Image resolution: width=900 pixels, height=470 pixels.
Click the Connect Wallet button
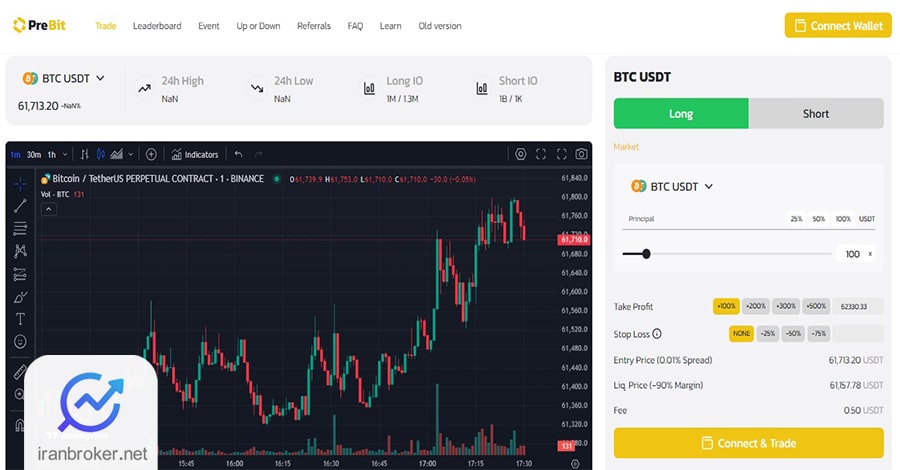click(838, 25)
